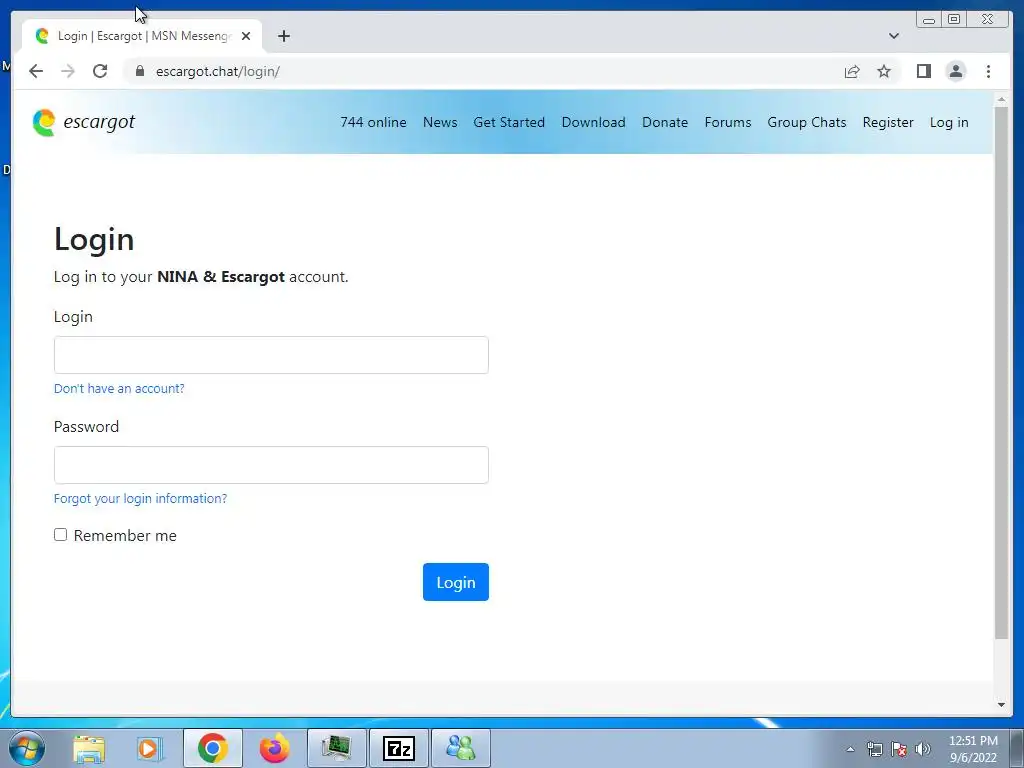Viewport: 1024px width, 768px height.
Task: Click the page scrollbar up arrow
Action: point(1001,99)
